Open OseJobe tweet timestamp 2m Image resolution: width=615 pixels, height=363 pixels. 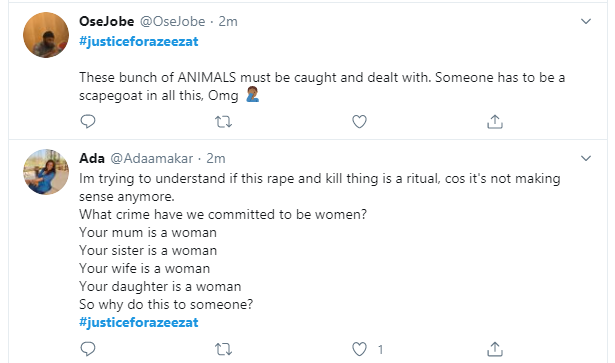click(228, 21)
